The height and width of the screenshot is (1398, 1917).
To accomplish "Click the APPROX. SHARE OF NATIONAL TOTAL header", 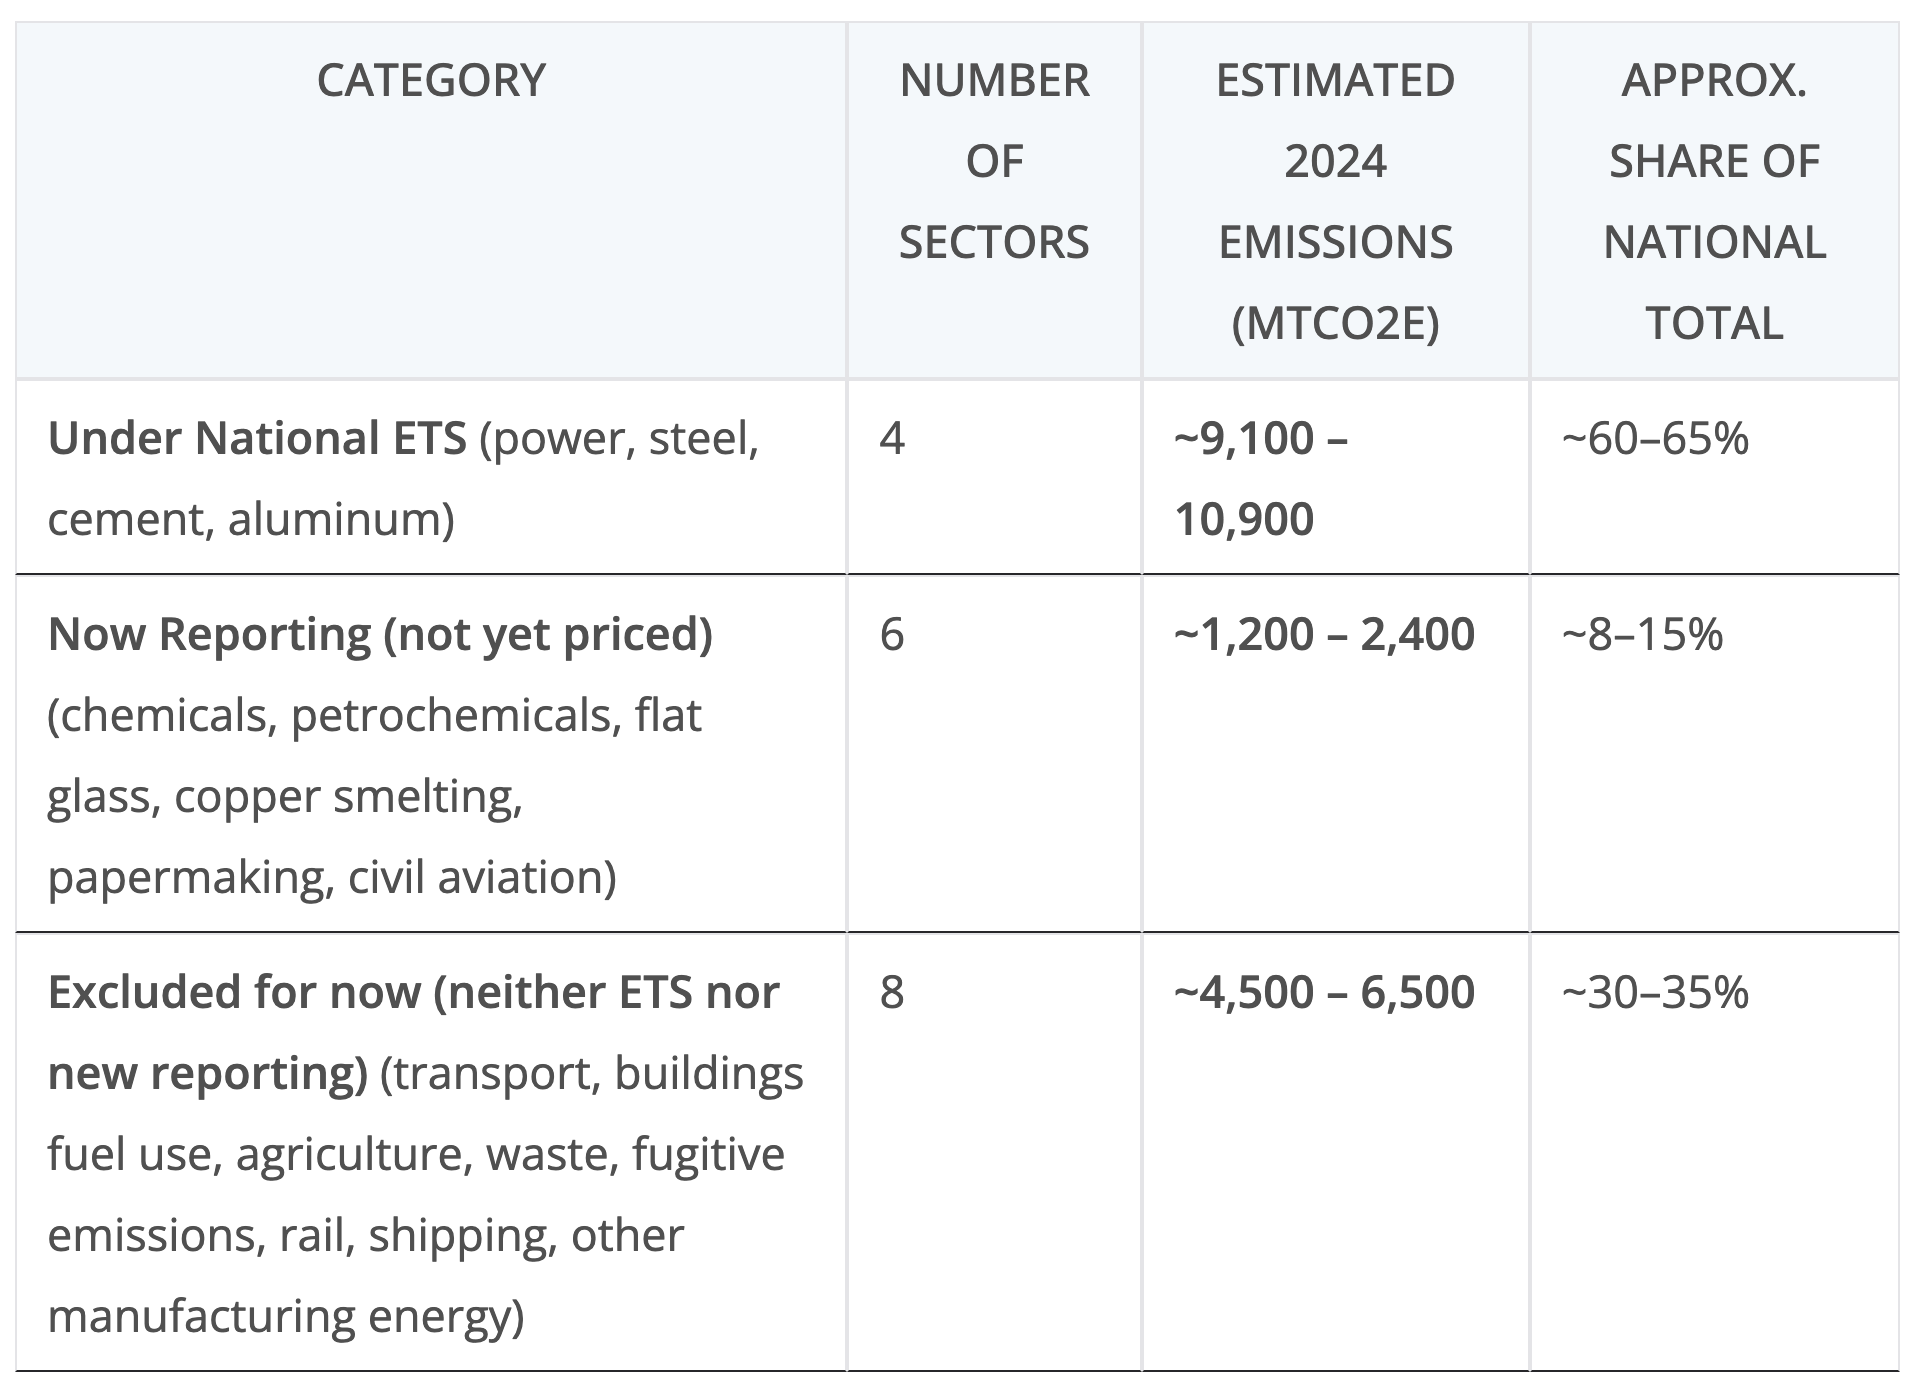I will [x=1714, y=201].
